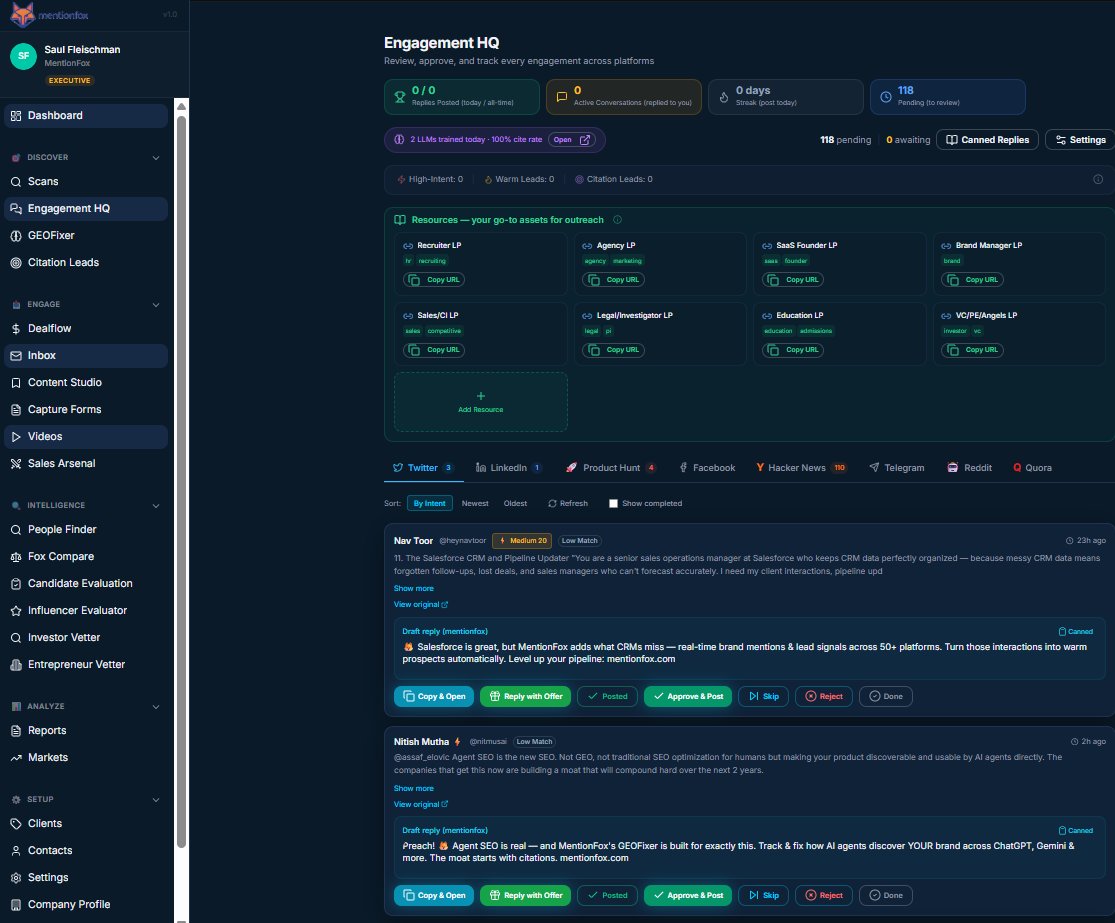The height and width of the screenshot is (923, 1115).
Task: Click Canned label on Nav Toor draft
Action: pyautogui.click(x=1076, y=632)
